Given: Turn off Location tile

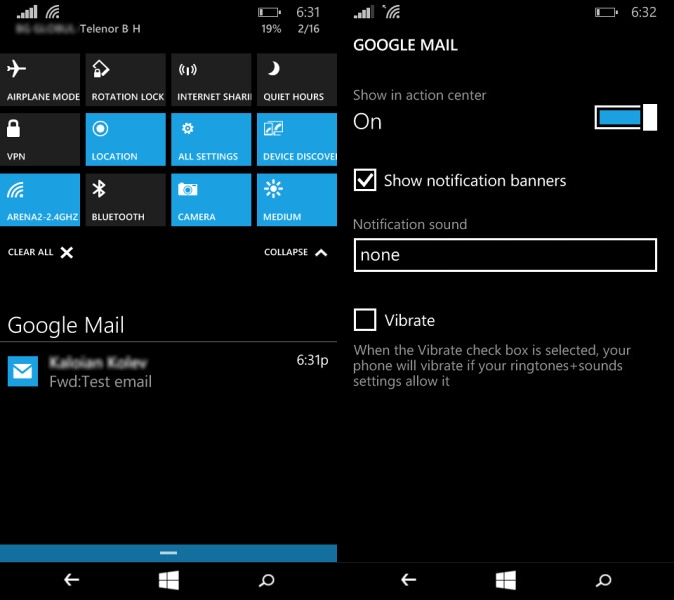Looking at the screenshot, I should click(x=126, y=139).
